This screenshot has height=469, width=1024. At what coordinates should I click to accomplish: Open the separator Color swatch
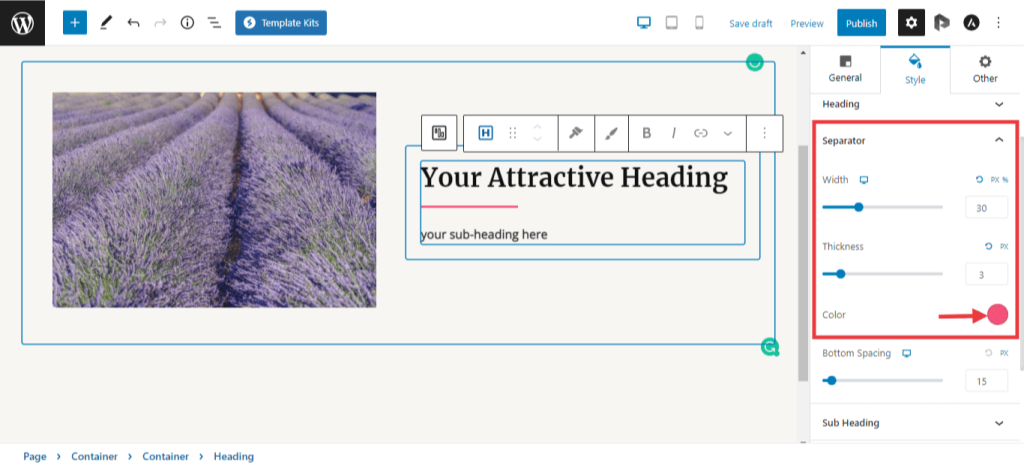click(997, 315)
